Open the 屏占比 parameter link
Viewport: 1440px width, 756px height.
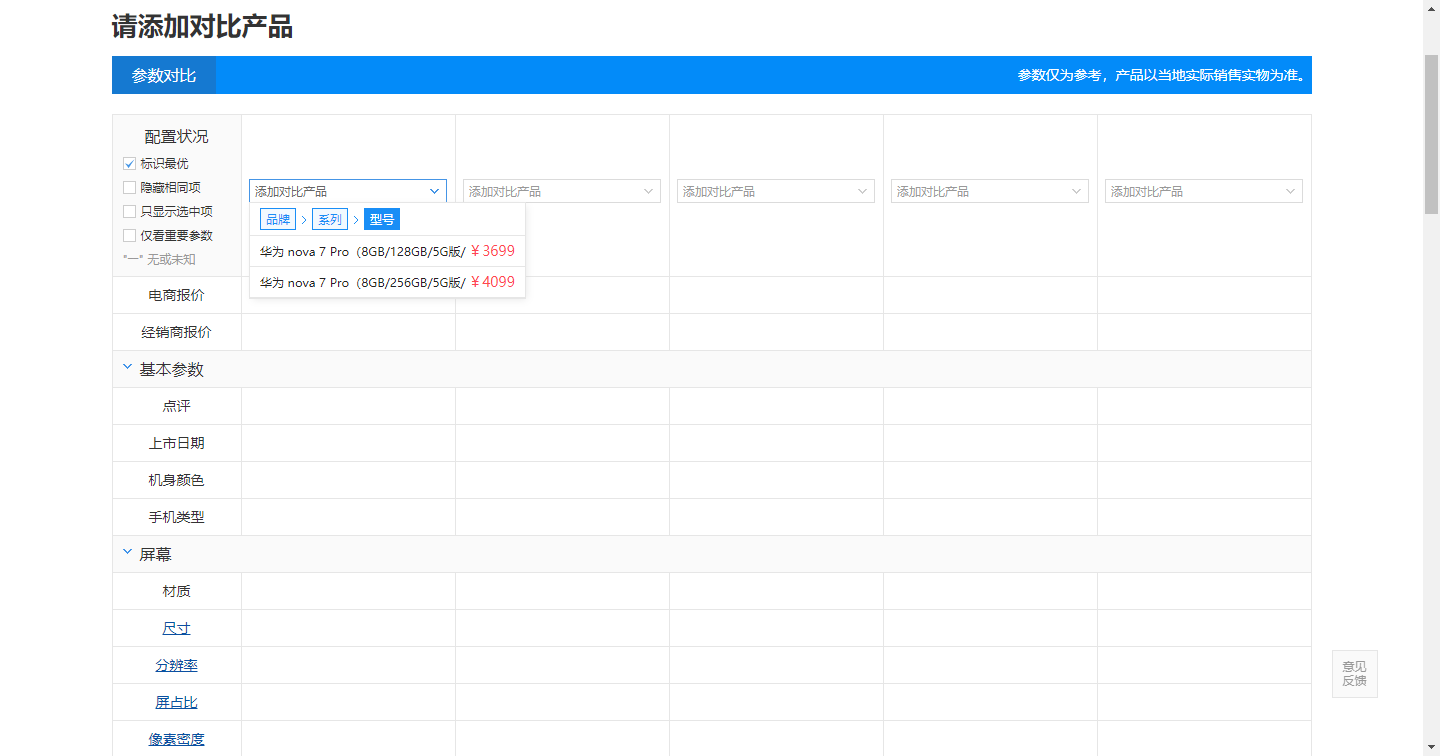coord(177,702)
